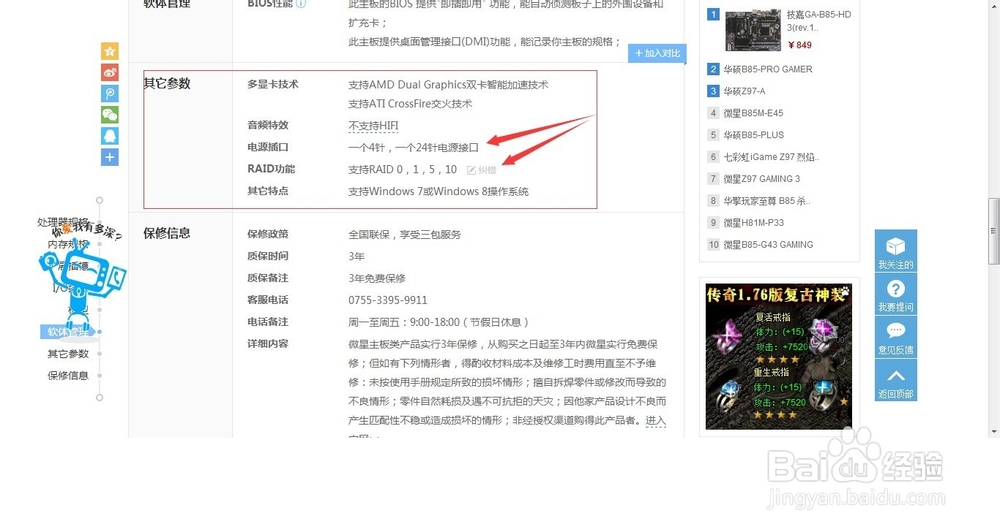Click the 支持Windows 7或Windows 8操作系统 text
Viewport: 1000px width, 532px height.
point(438,191)
